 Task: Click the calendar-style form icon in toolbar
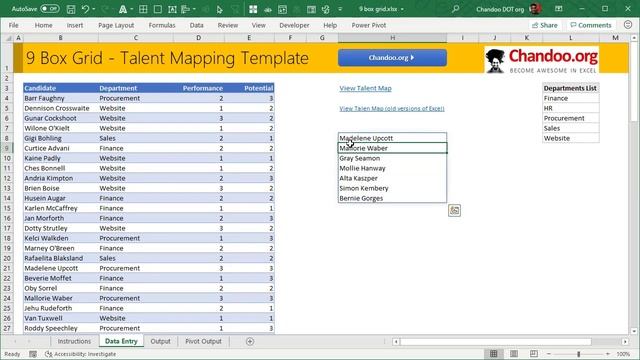(282, 9)
